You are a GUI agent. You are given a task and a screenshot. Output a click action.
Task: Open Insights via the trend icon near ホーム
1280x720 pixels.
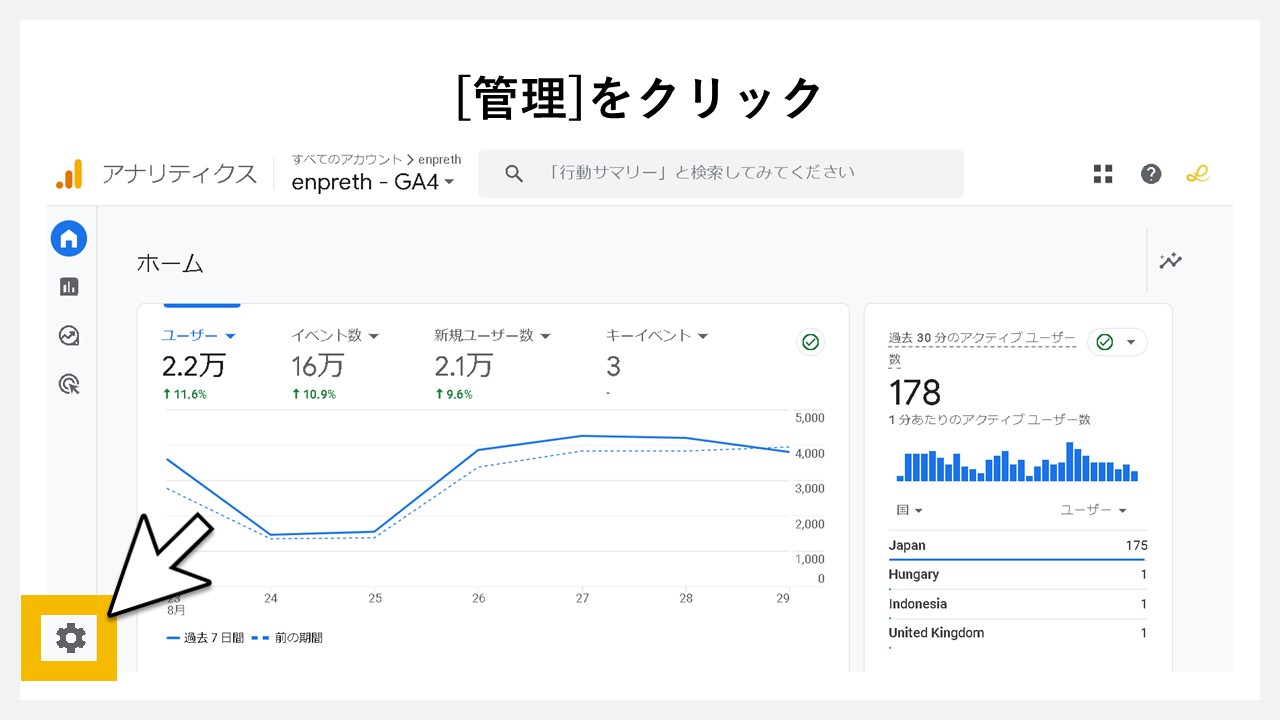tap(1170, 261)
